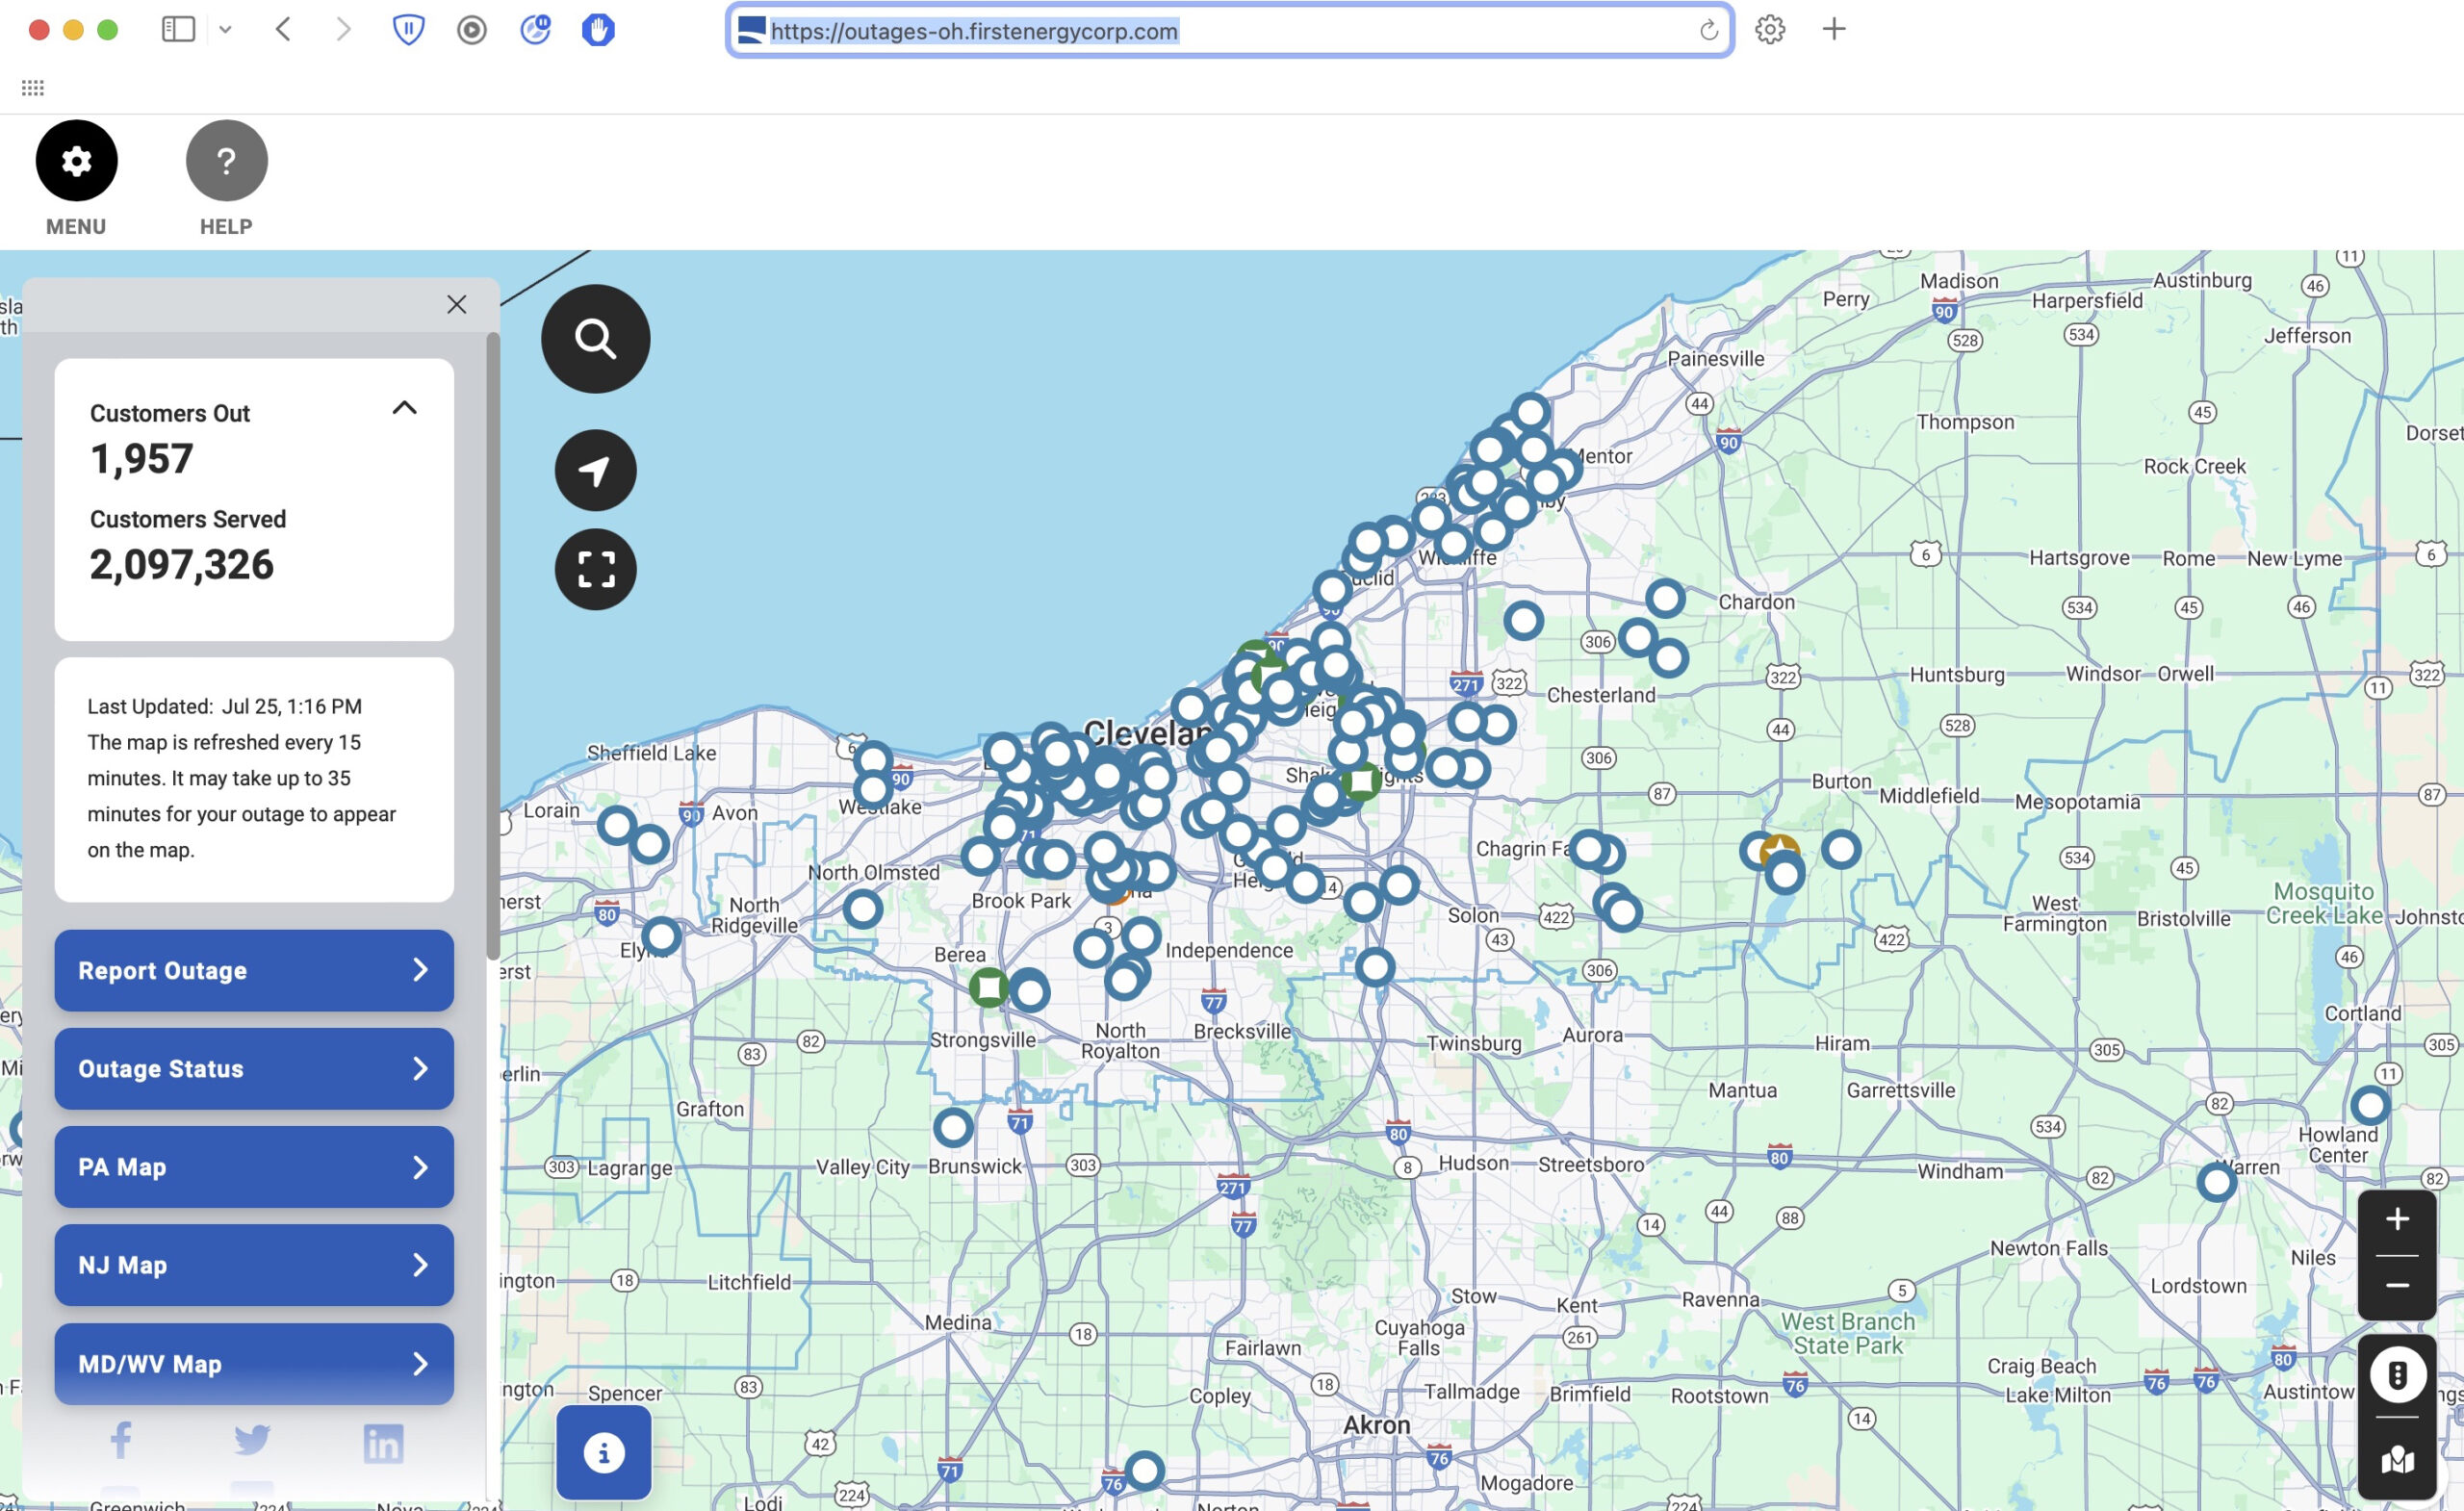Open the HELP question mark button
The image size is (2464, 1511).
pyautogui.click(x=226, y=160)
